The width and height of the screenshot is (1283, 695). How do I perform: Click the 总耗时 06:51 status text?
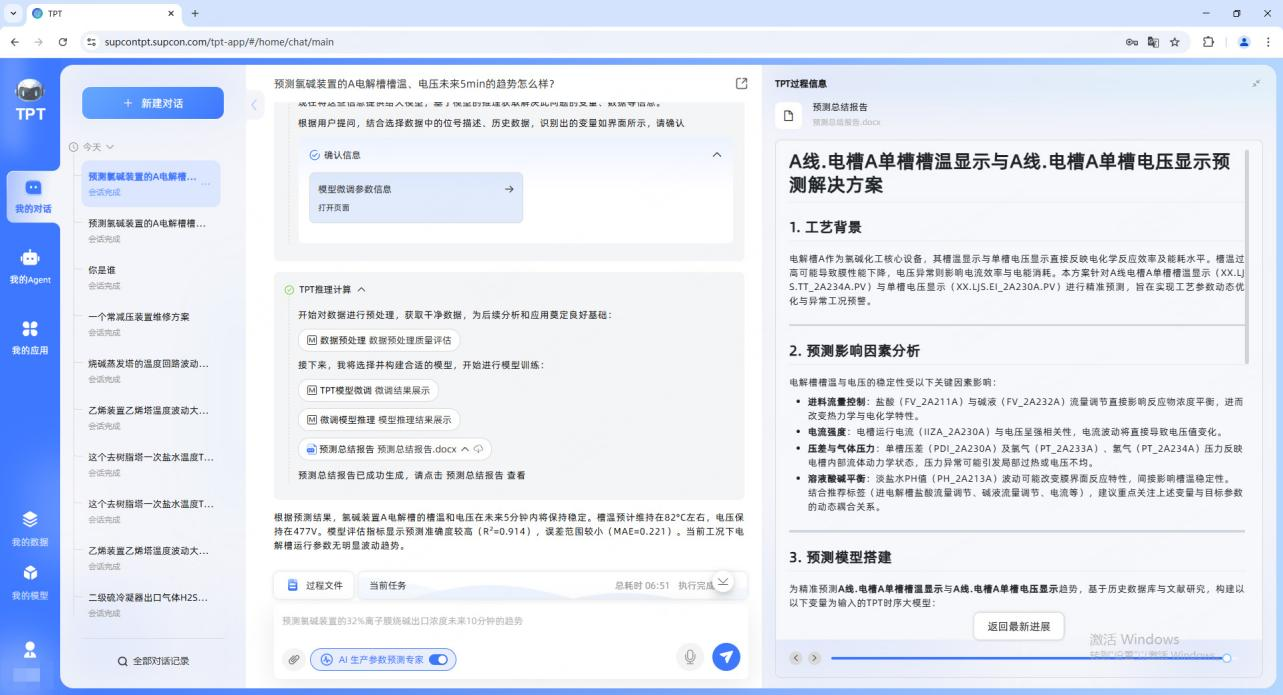pos(642,585)
